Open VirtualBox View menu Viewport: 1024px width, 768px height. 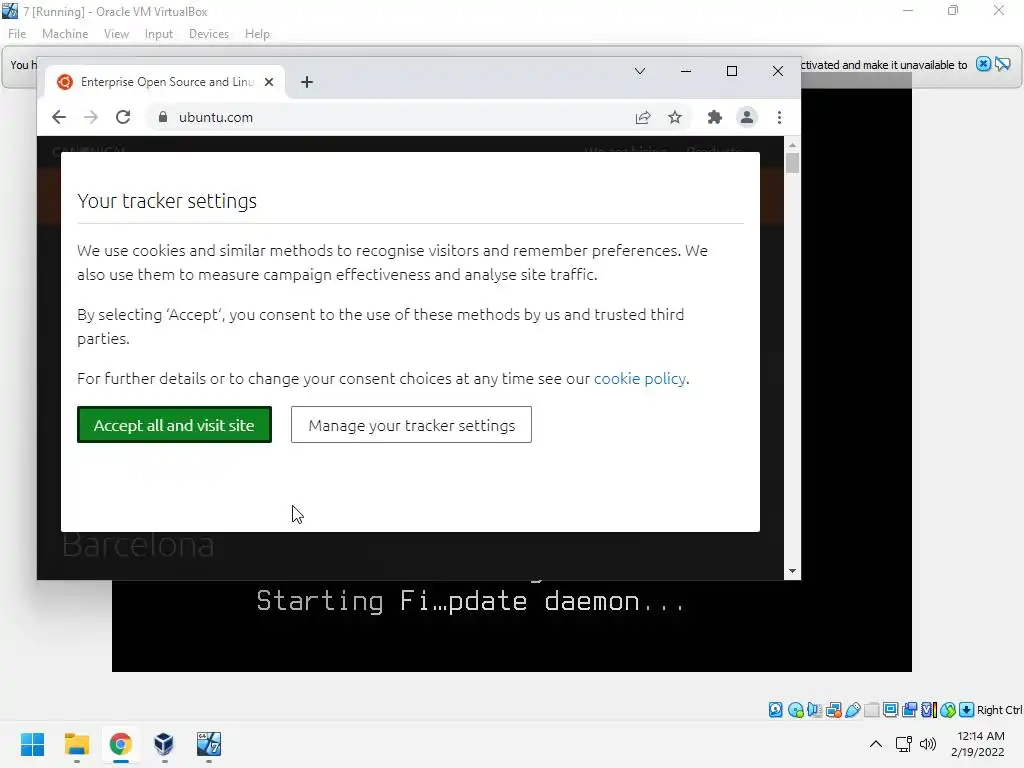tap(116, 34)
